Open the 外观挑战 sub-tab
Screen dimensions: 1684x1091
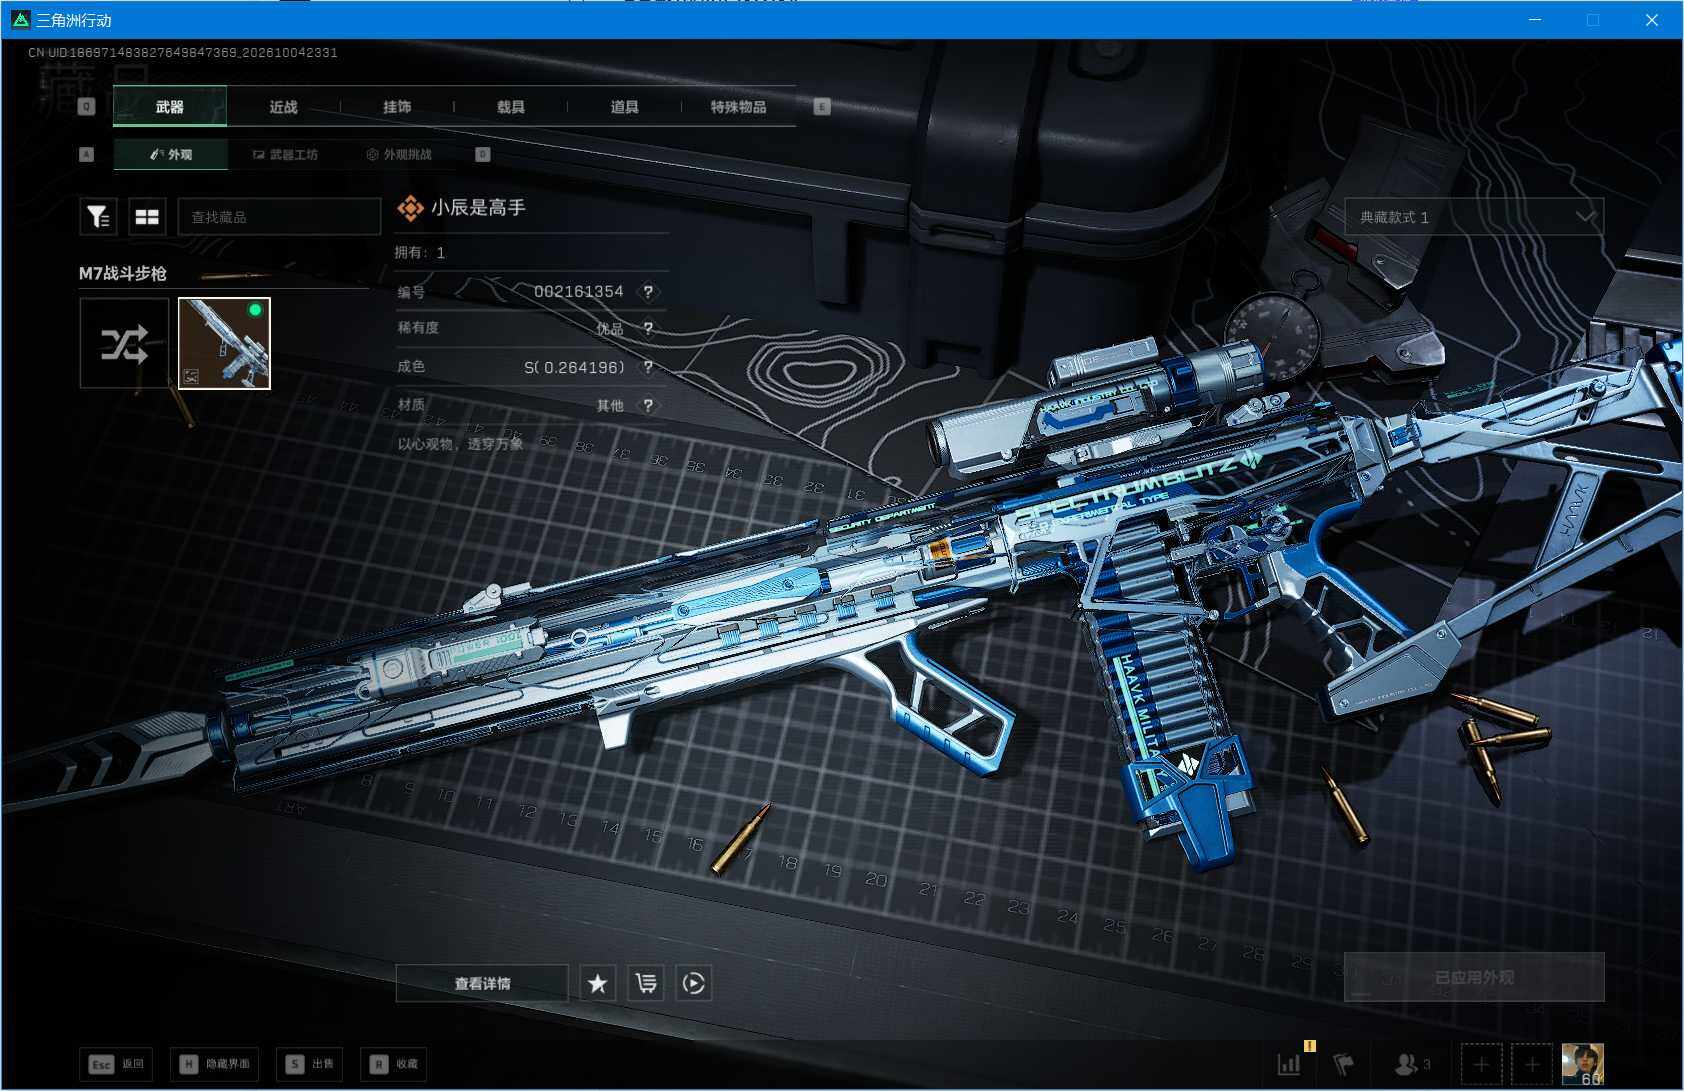(x=399, y=154)
